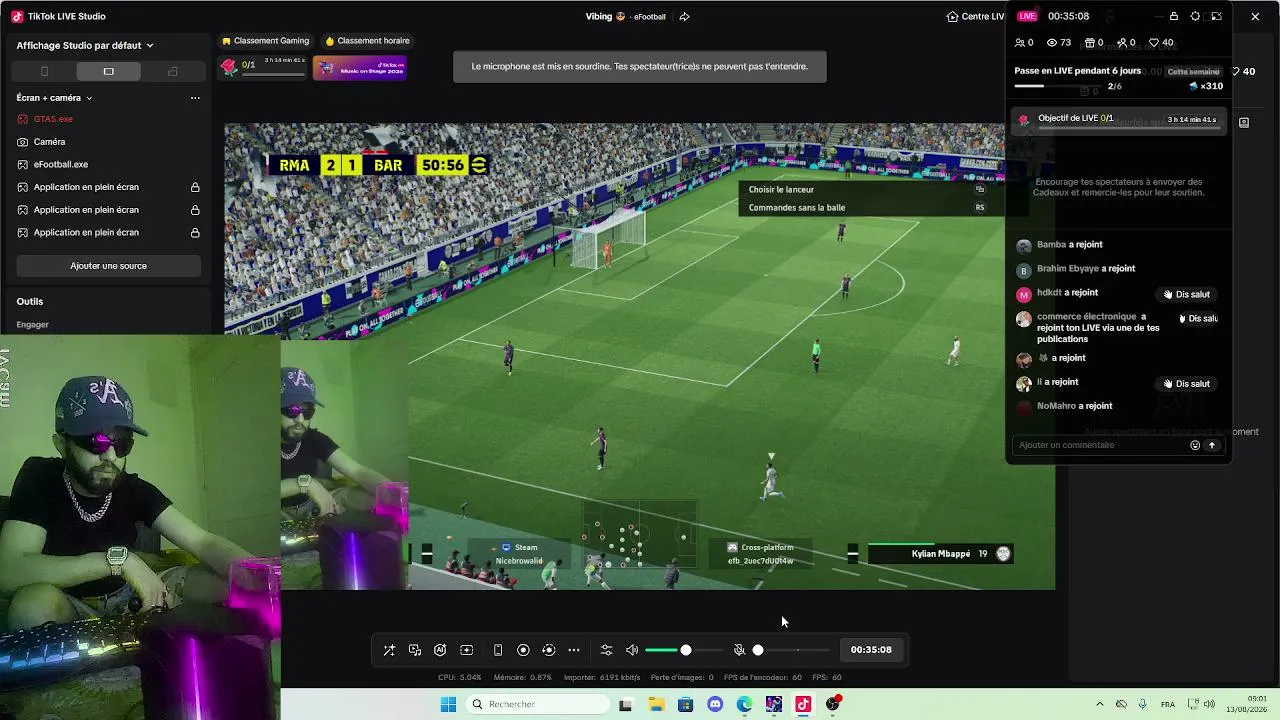Image resolution: width=1280 pixels, height=720 pixels.
Task: Send comment with the arrow button
Action: pos(1212,446)
